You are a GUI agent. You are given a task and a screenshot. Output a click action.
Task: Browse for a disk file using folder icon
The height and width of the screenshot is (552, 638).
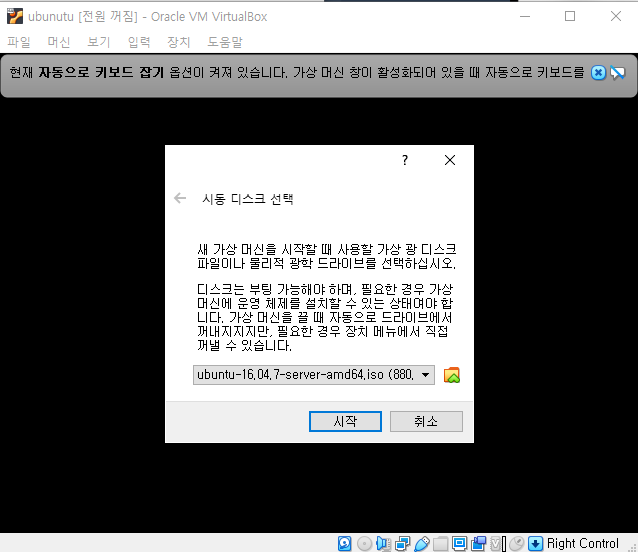pos(452,375)
